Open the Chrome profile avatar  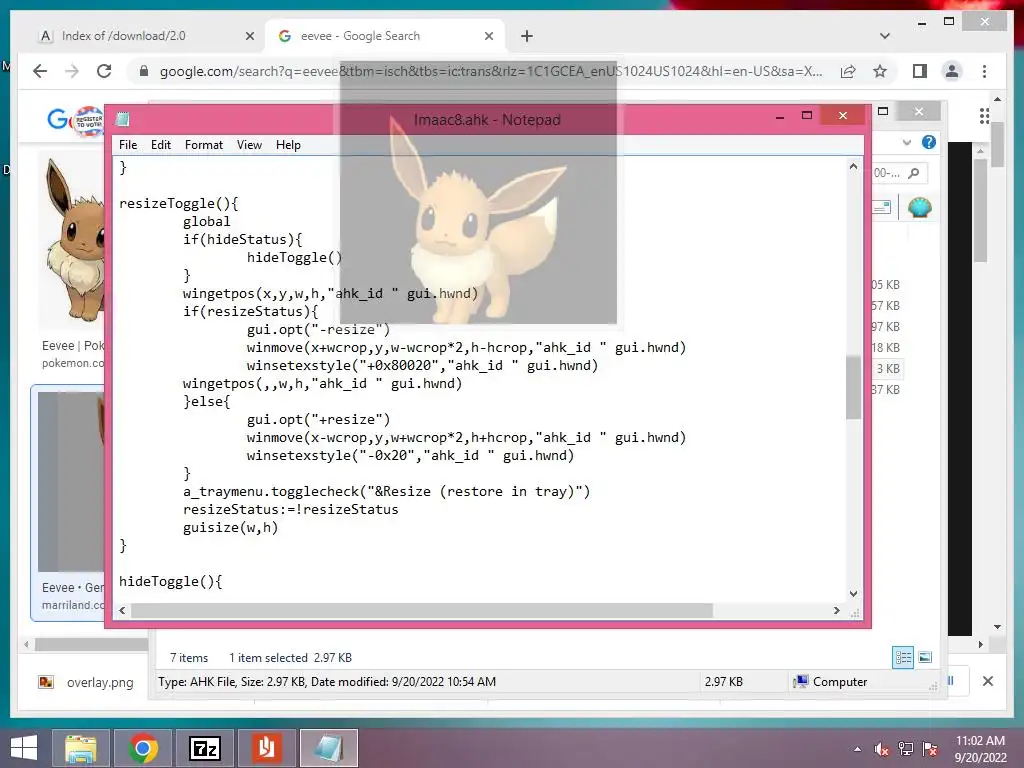point(952,71)
